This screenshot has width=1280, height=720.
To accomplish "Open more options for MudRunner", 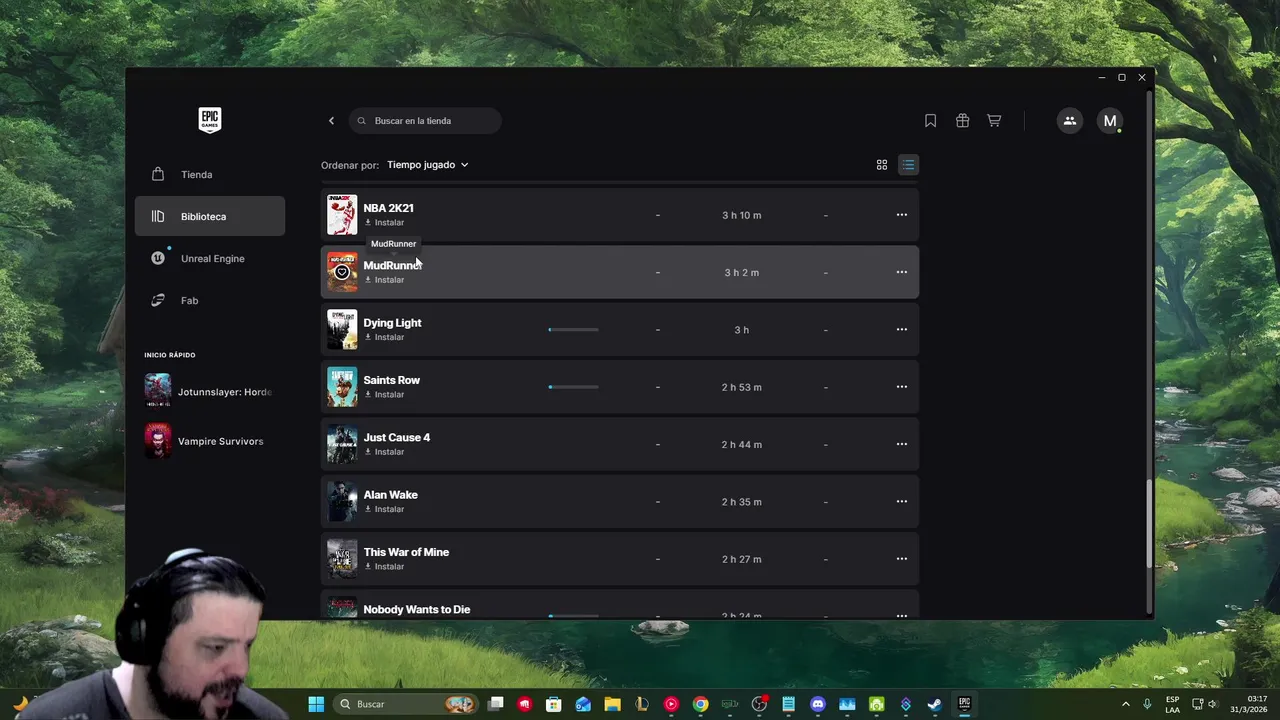I will pos(902,272).
